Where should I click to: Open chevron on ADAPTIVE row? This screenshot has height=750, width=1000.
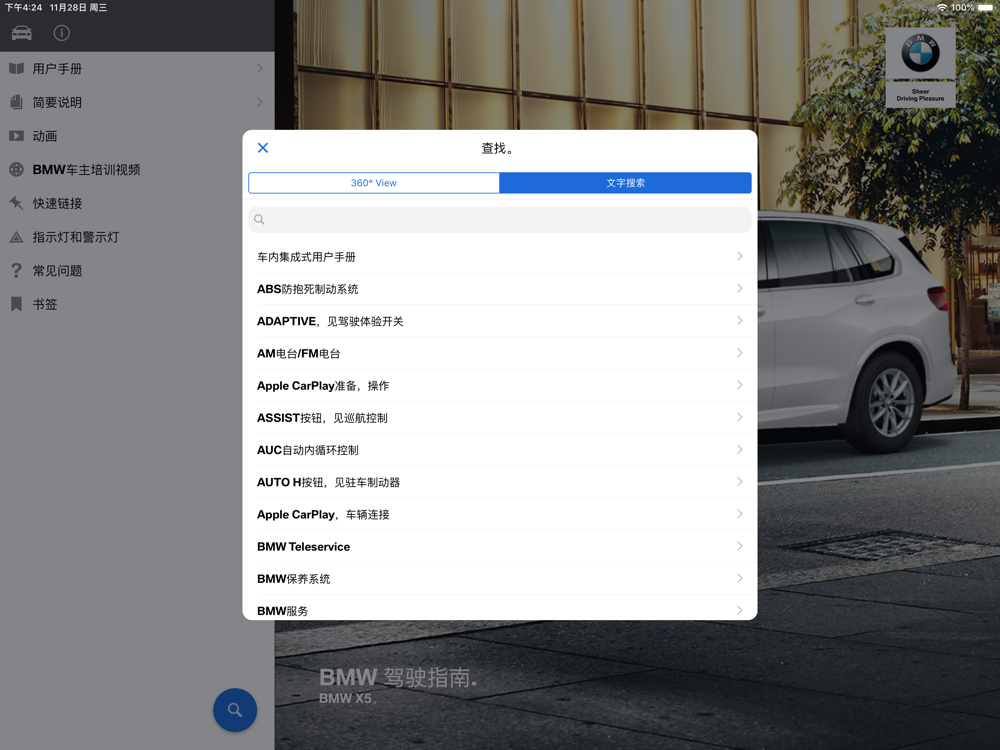click(x=740, y=321)
